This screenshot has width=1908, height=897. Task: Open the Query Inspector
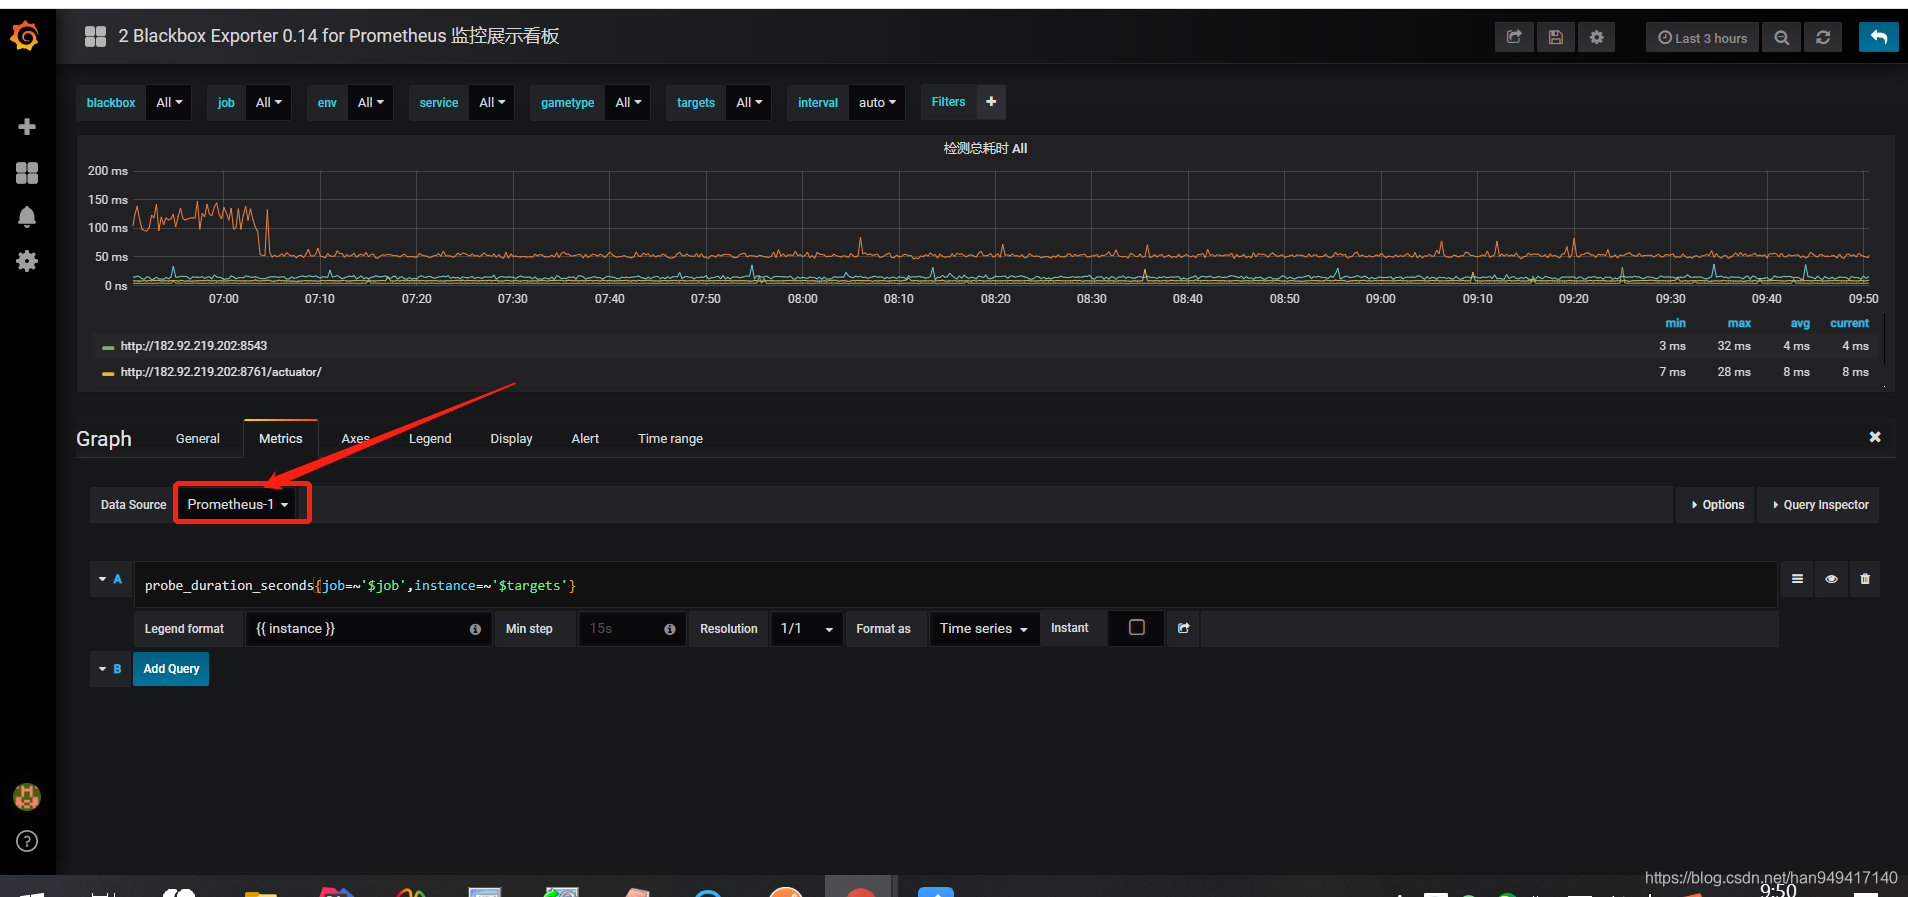[1819, 505]
